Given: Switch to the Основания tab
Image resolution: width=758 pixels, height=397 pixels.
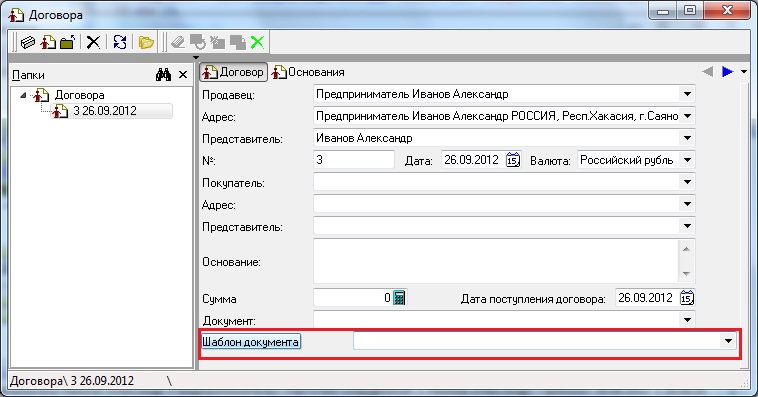Looking at the screenshot, I should tap(308, 73).
